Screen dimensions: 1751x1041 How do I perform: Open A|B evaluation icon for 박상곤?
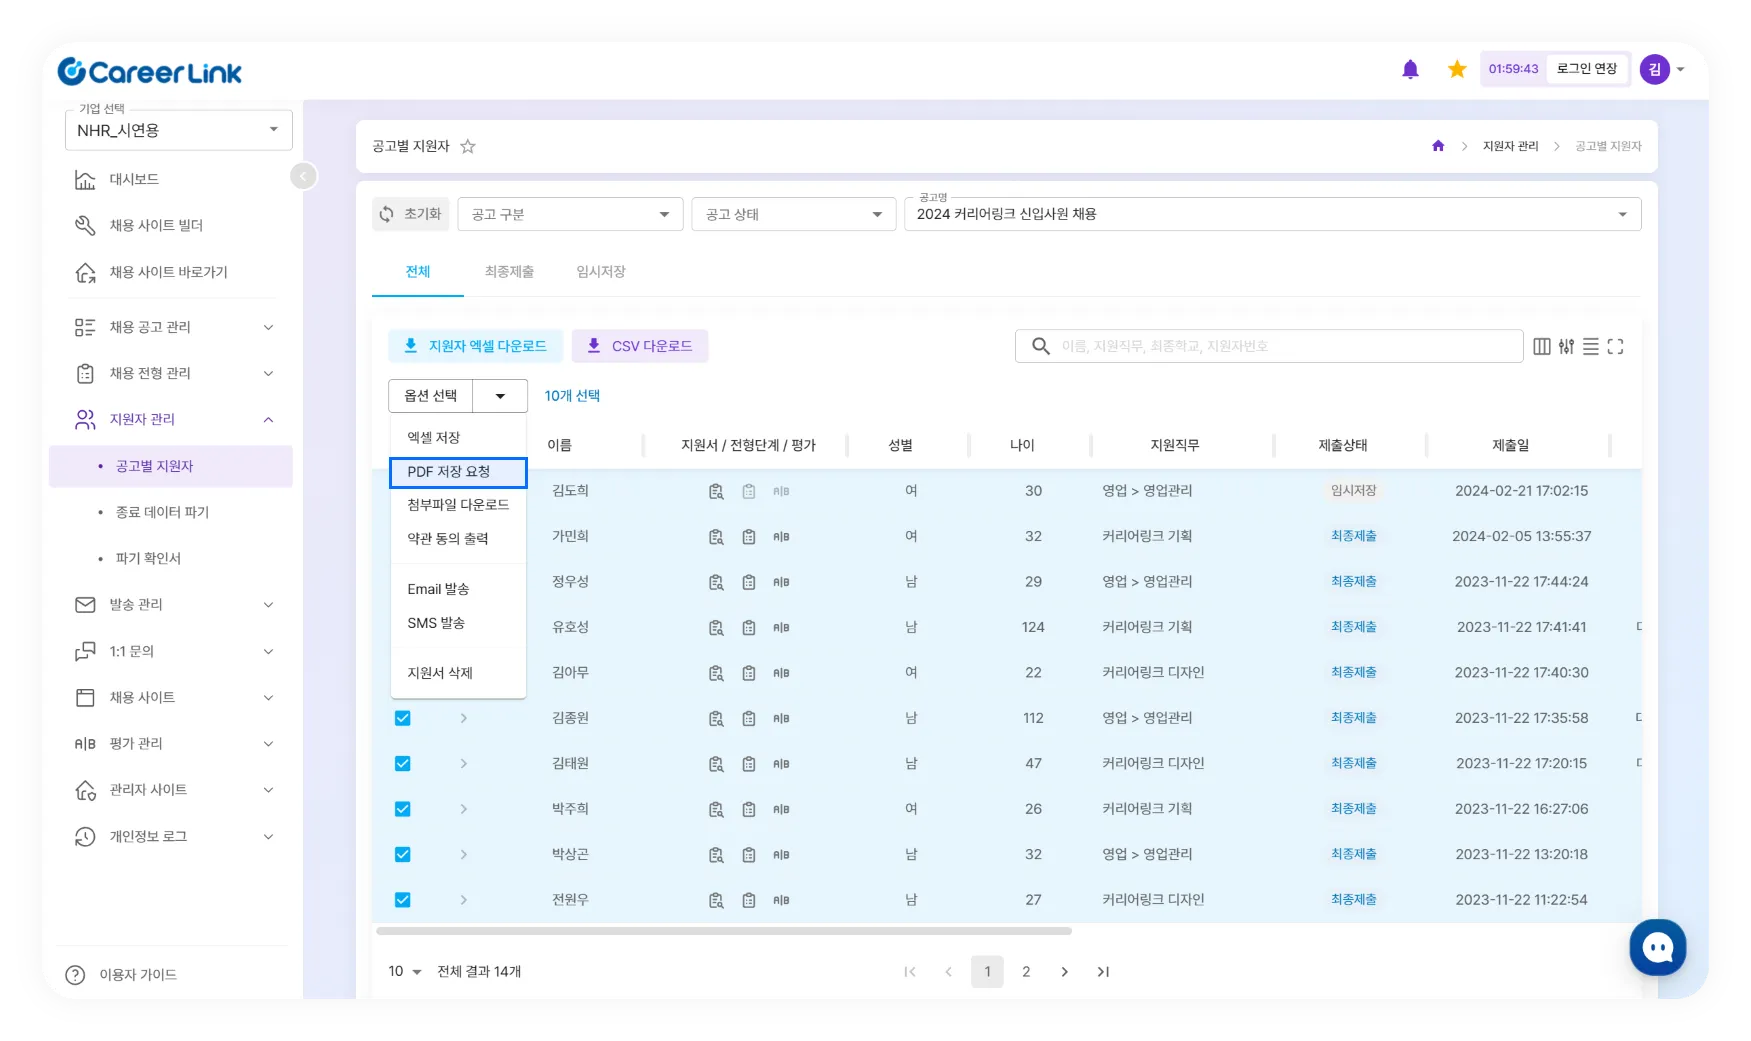(x=781, y=855)
